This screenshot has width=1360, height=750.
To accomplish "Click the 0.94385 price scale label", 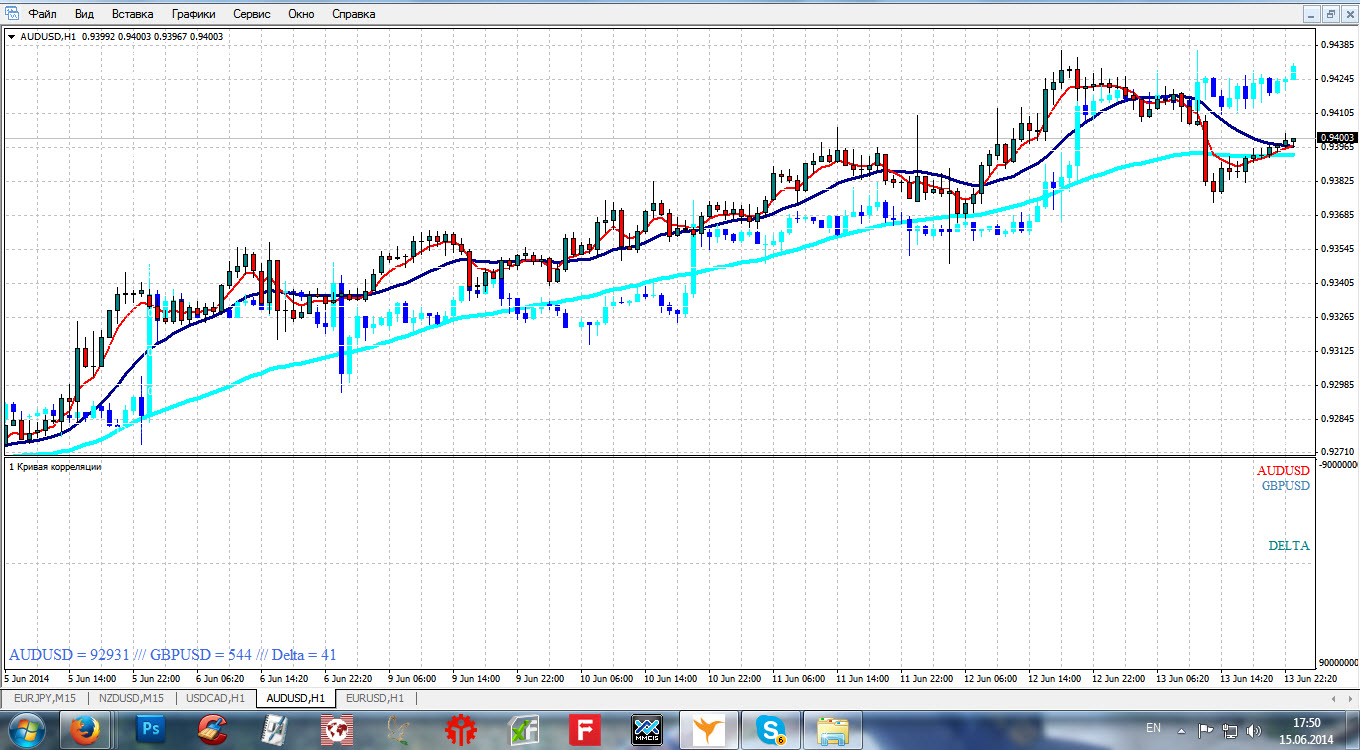I will 1337,45.
